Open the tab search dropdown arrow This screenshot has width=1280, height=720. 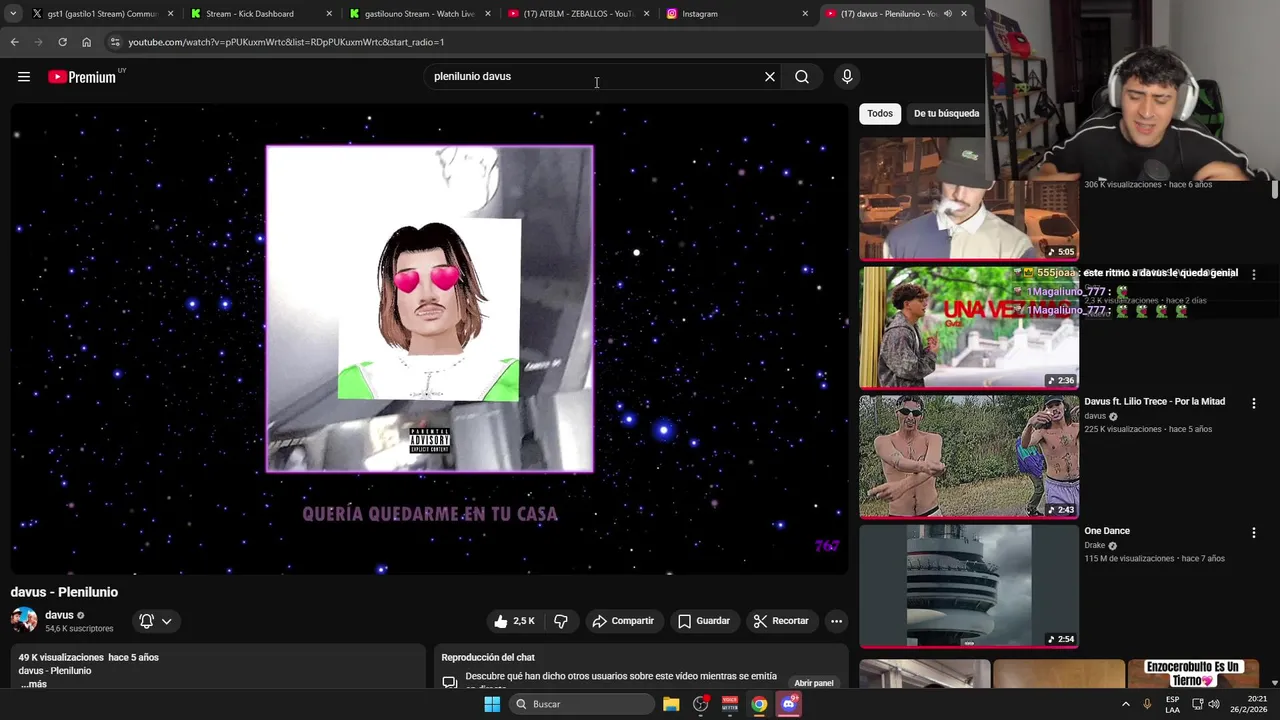click(13, 14)
